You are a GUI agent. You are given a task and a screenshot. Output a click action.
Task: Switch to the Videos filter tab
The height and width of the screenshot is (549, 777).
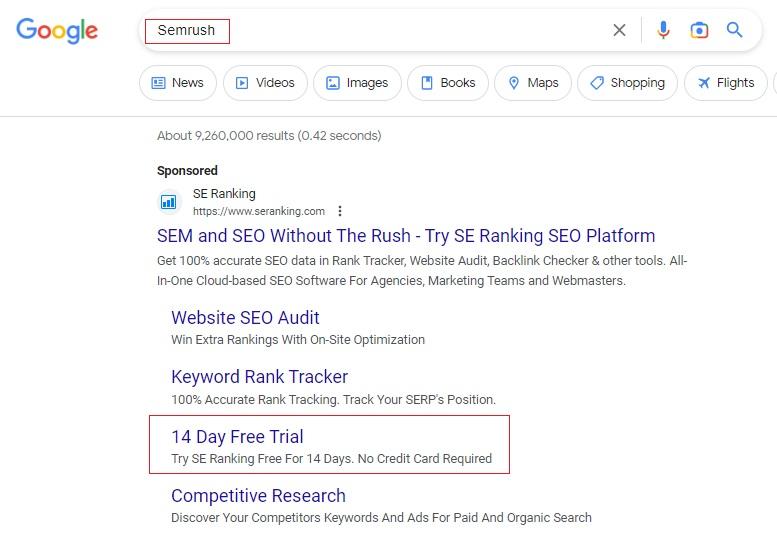tap(265, 83)
